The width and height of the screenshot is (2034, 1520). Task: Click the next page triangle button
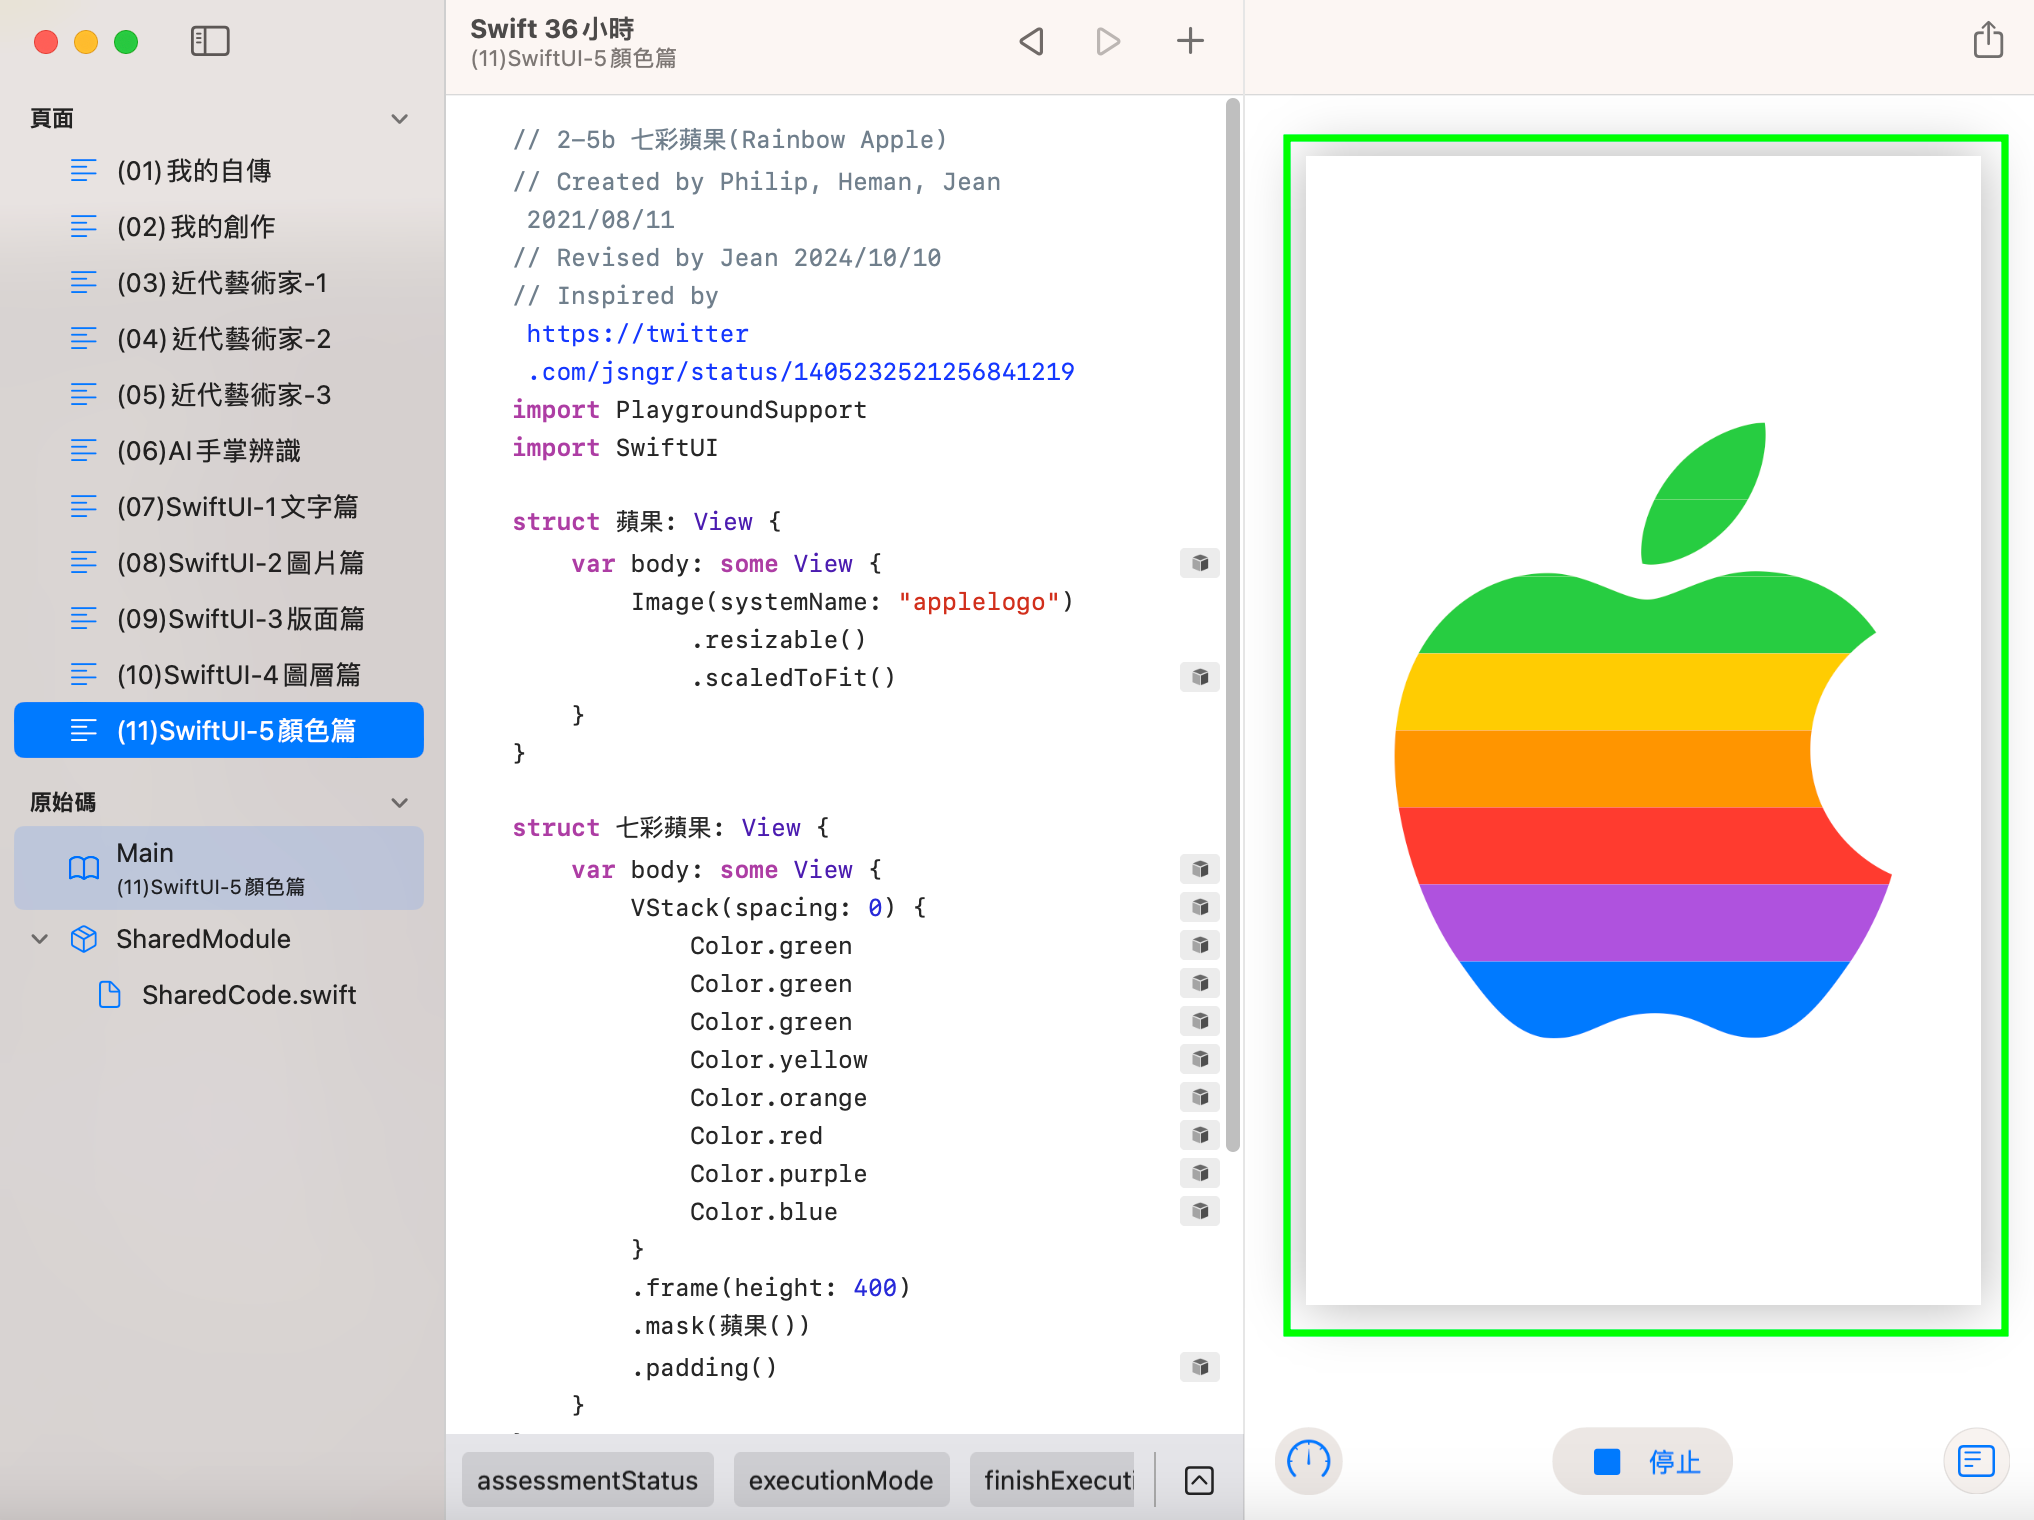coord(1108,41)
